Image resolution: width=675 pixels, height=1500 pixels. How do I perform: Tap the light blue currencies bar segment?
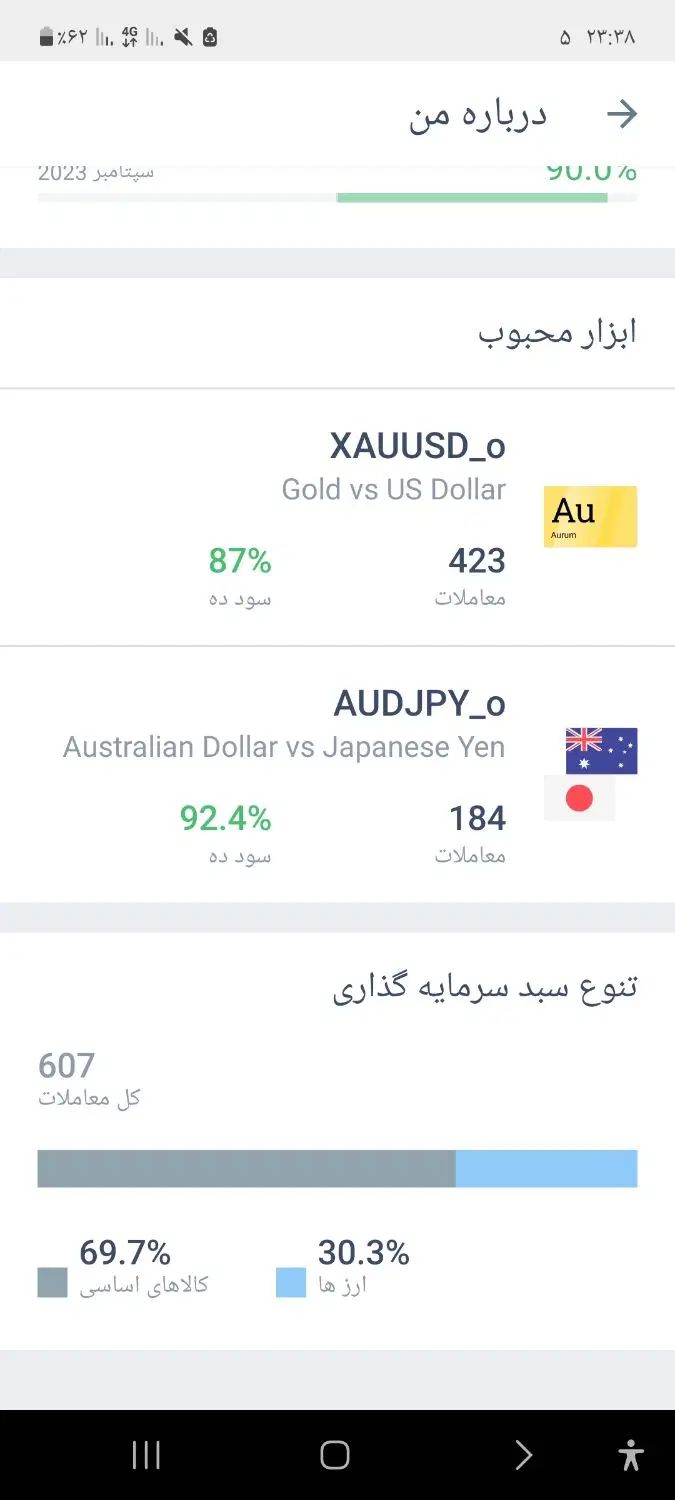546,1168
